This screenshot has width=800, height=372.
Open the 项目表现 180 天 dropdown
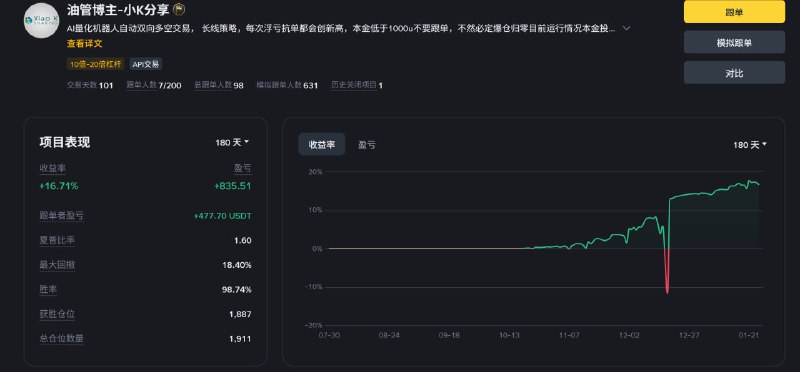(x=232, y=142)
